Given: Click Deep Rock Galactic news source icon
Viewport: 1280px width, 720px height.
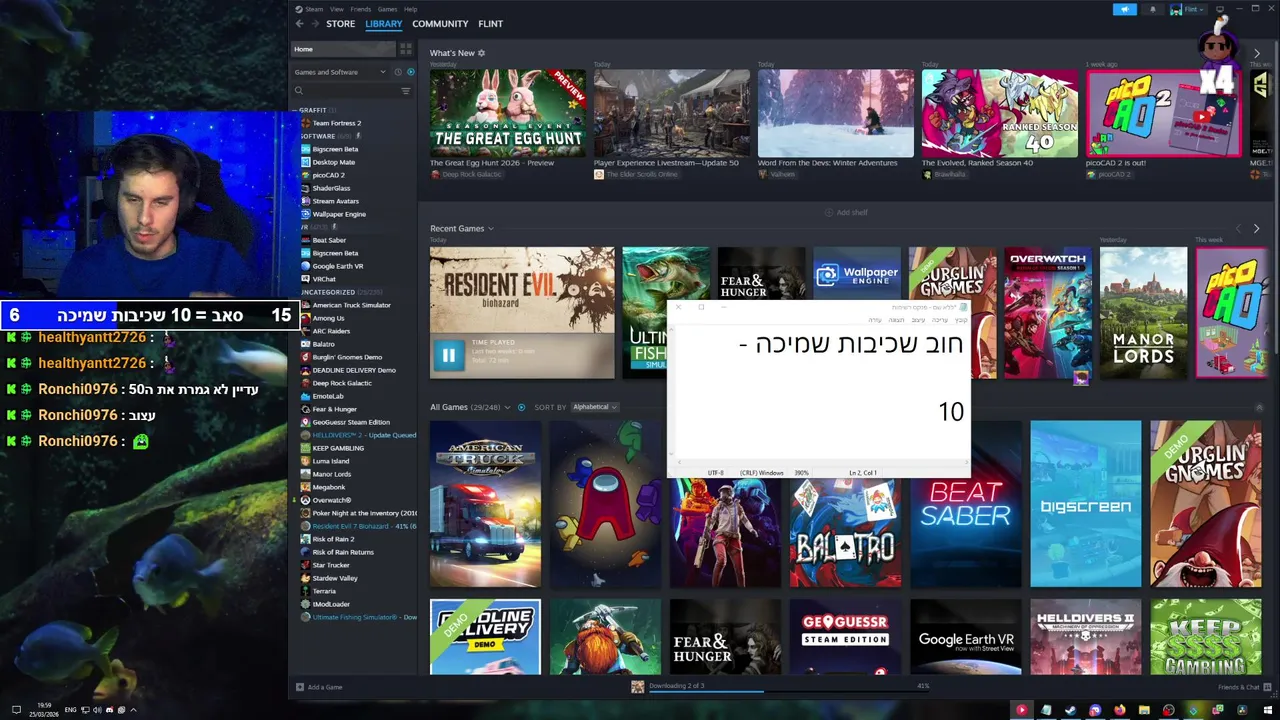Looking at the screenshot, I should (x=435, y=174).
